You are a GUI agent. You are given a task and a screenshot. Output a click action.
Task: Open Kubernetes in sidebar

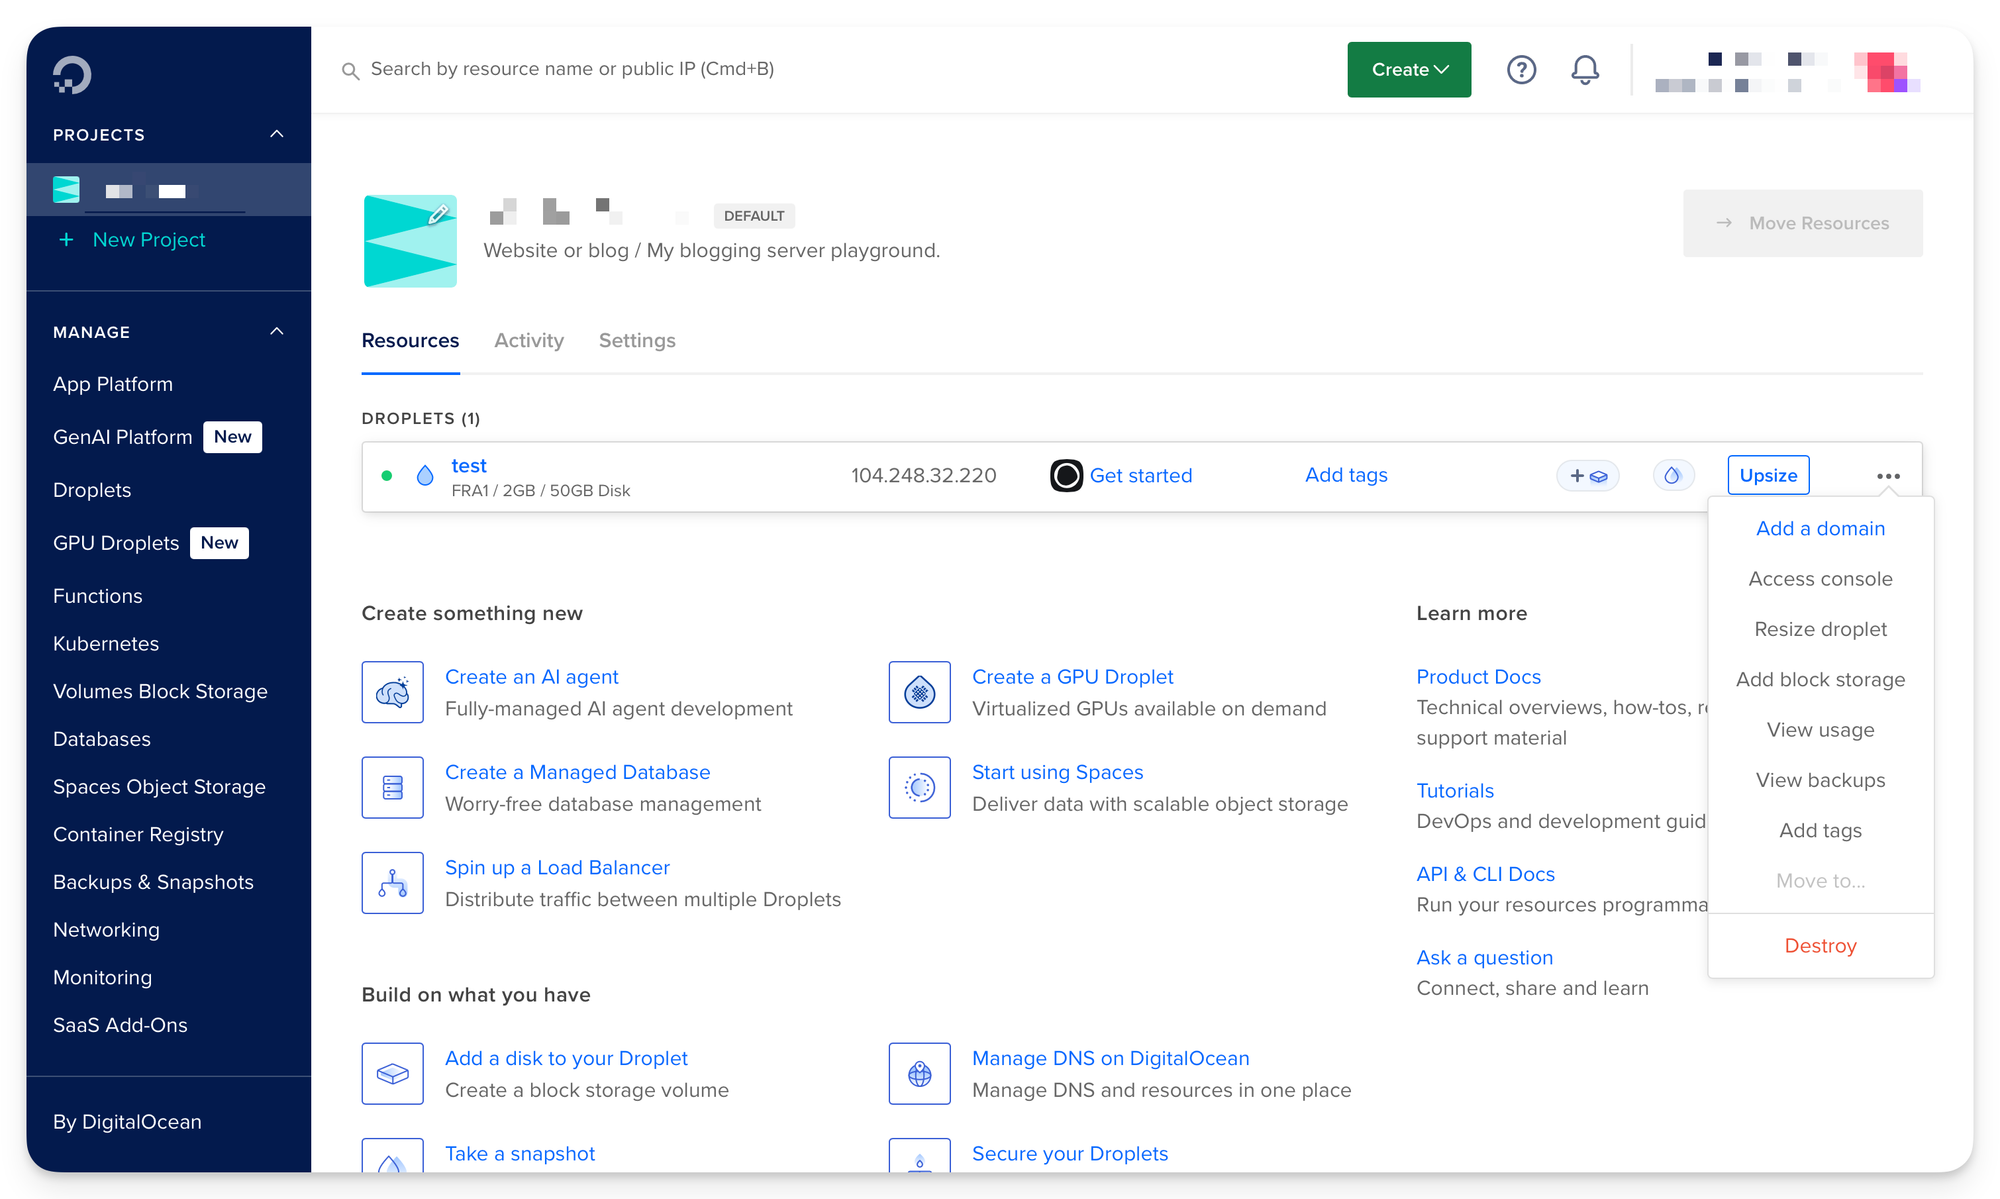[106, 644]
